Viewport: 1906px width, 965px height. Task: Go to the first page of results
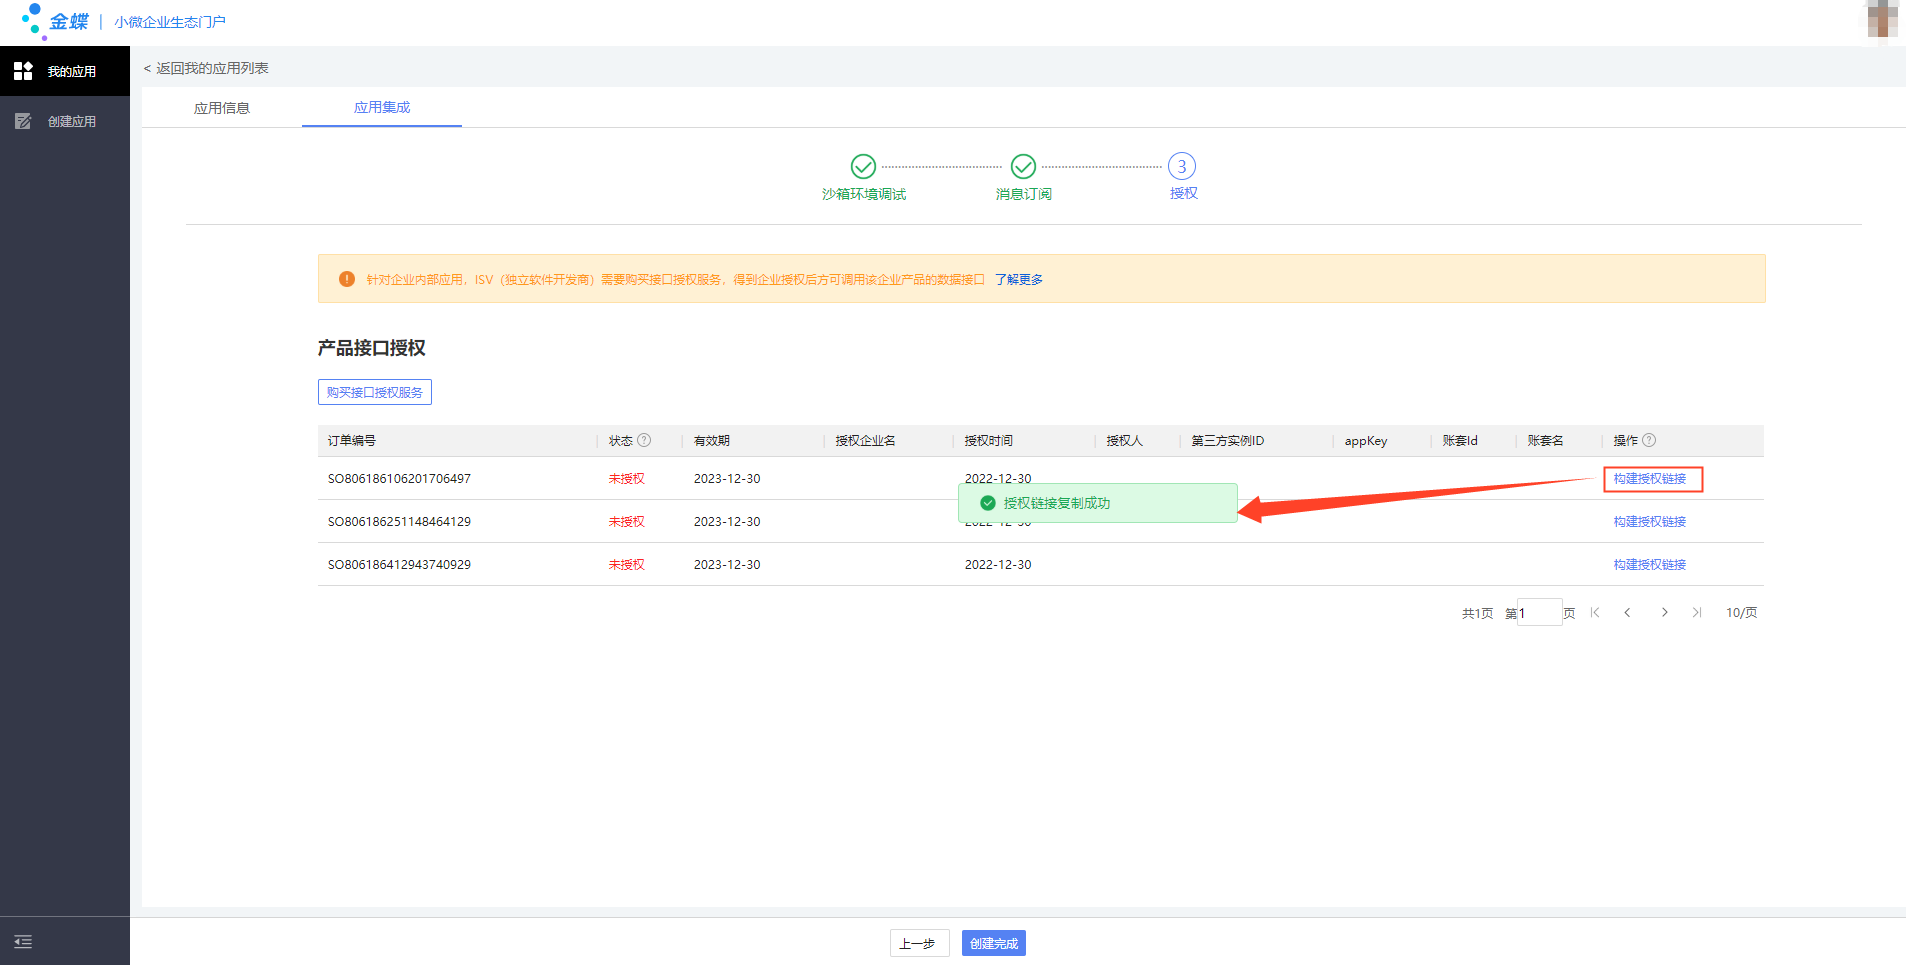click(x=1595, y=612)
